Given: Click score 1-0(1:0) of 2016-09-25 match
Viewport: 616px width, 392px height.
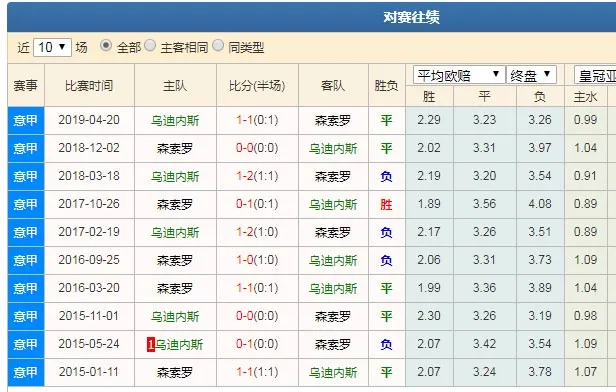Looking at the screenshot, I should tap(257, 260).
